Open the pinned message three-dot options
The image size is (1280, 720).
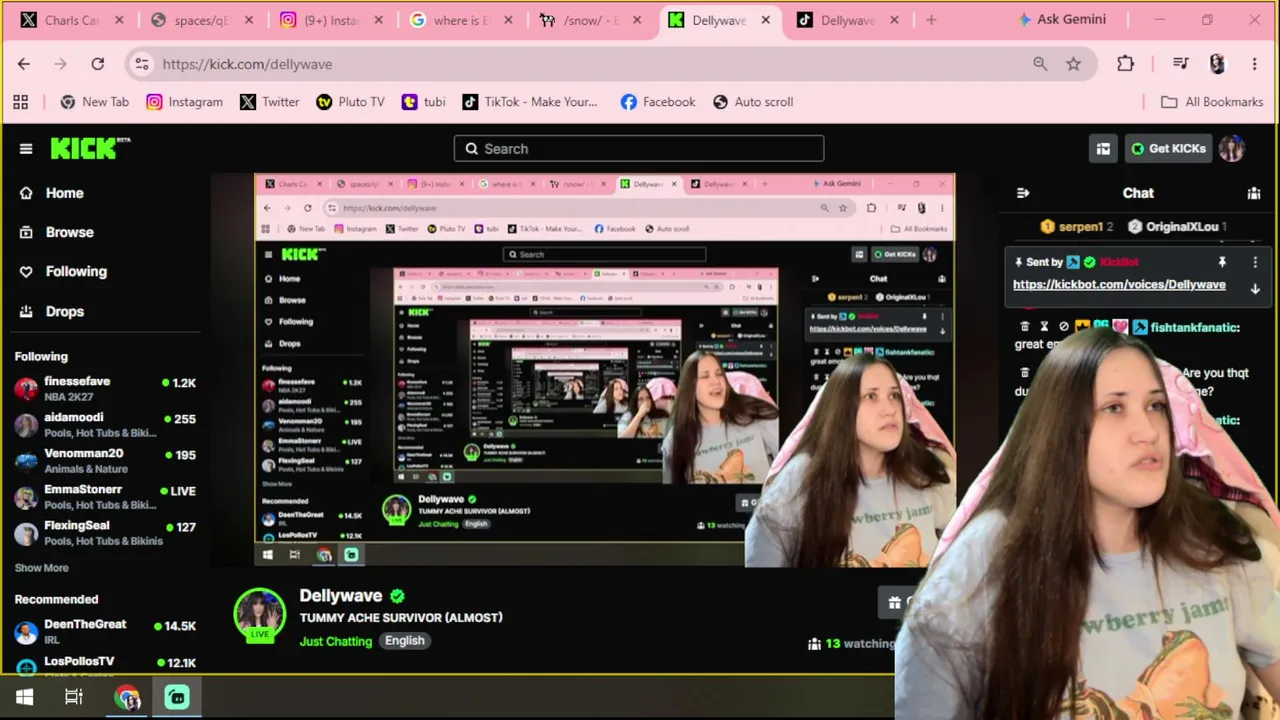point(1255,262)
